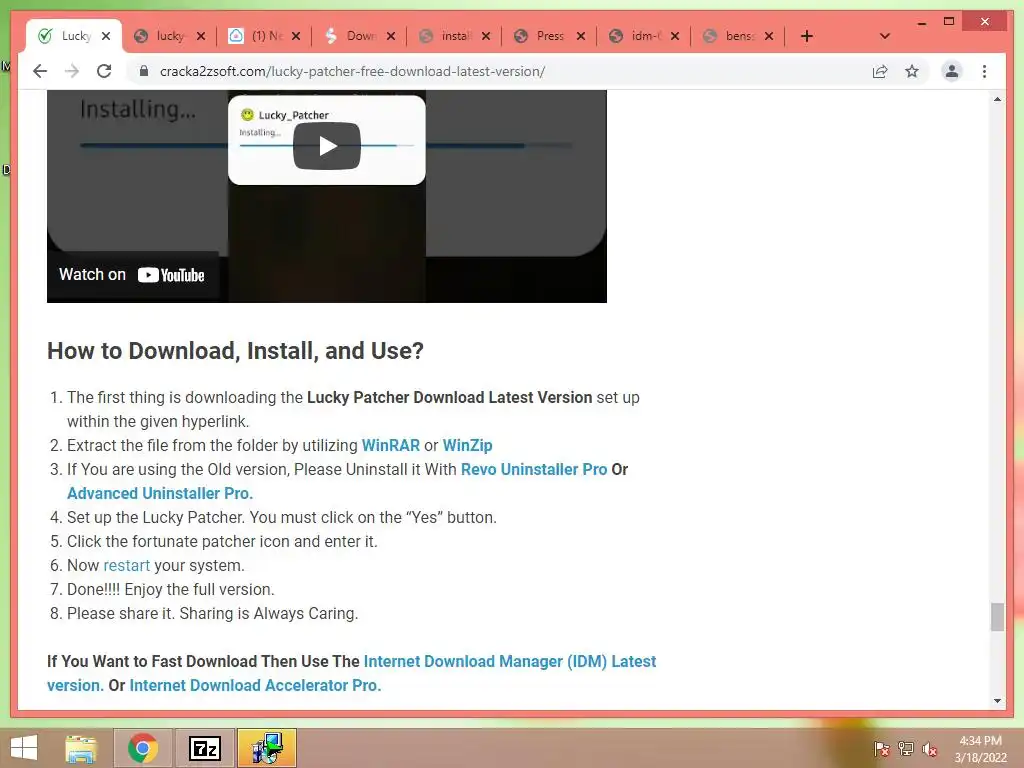Open the Chrome profile avatar

coord(952,71)
